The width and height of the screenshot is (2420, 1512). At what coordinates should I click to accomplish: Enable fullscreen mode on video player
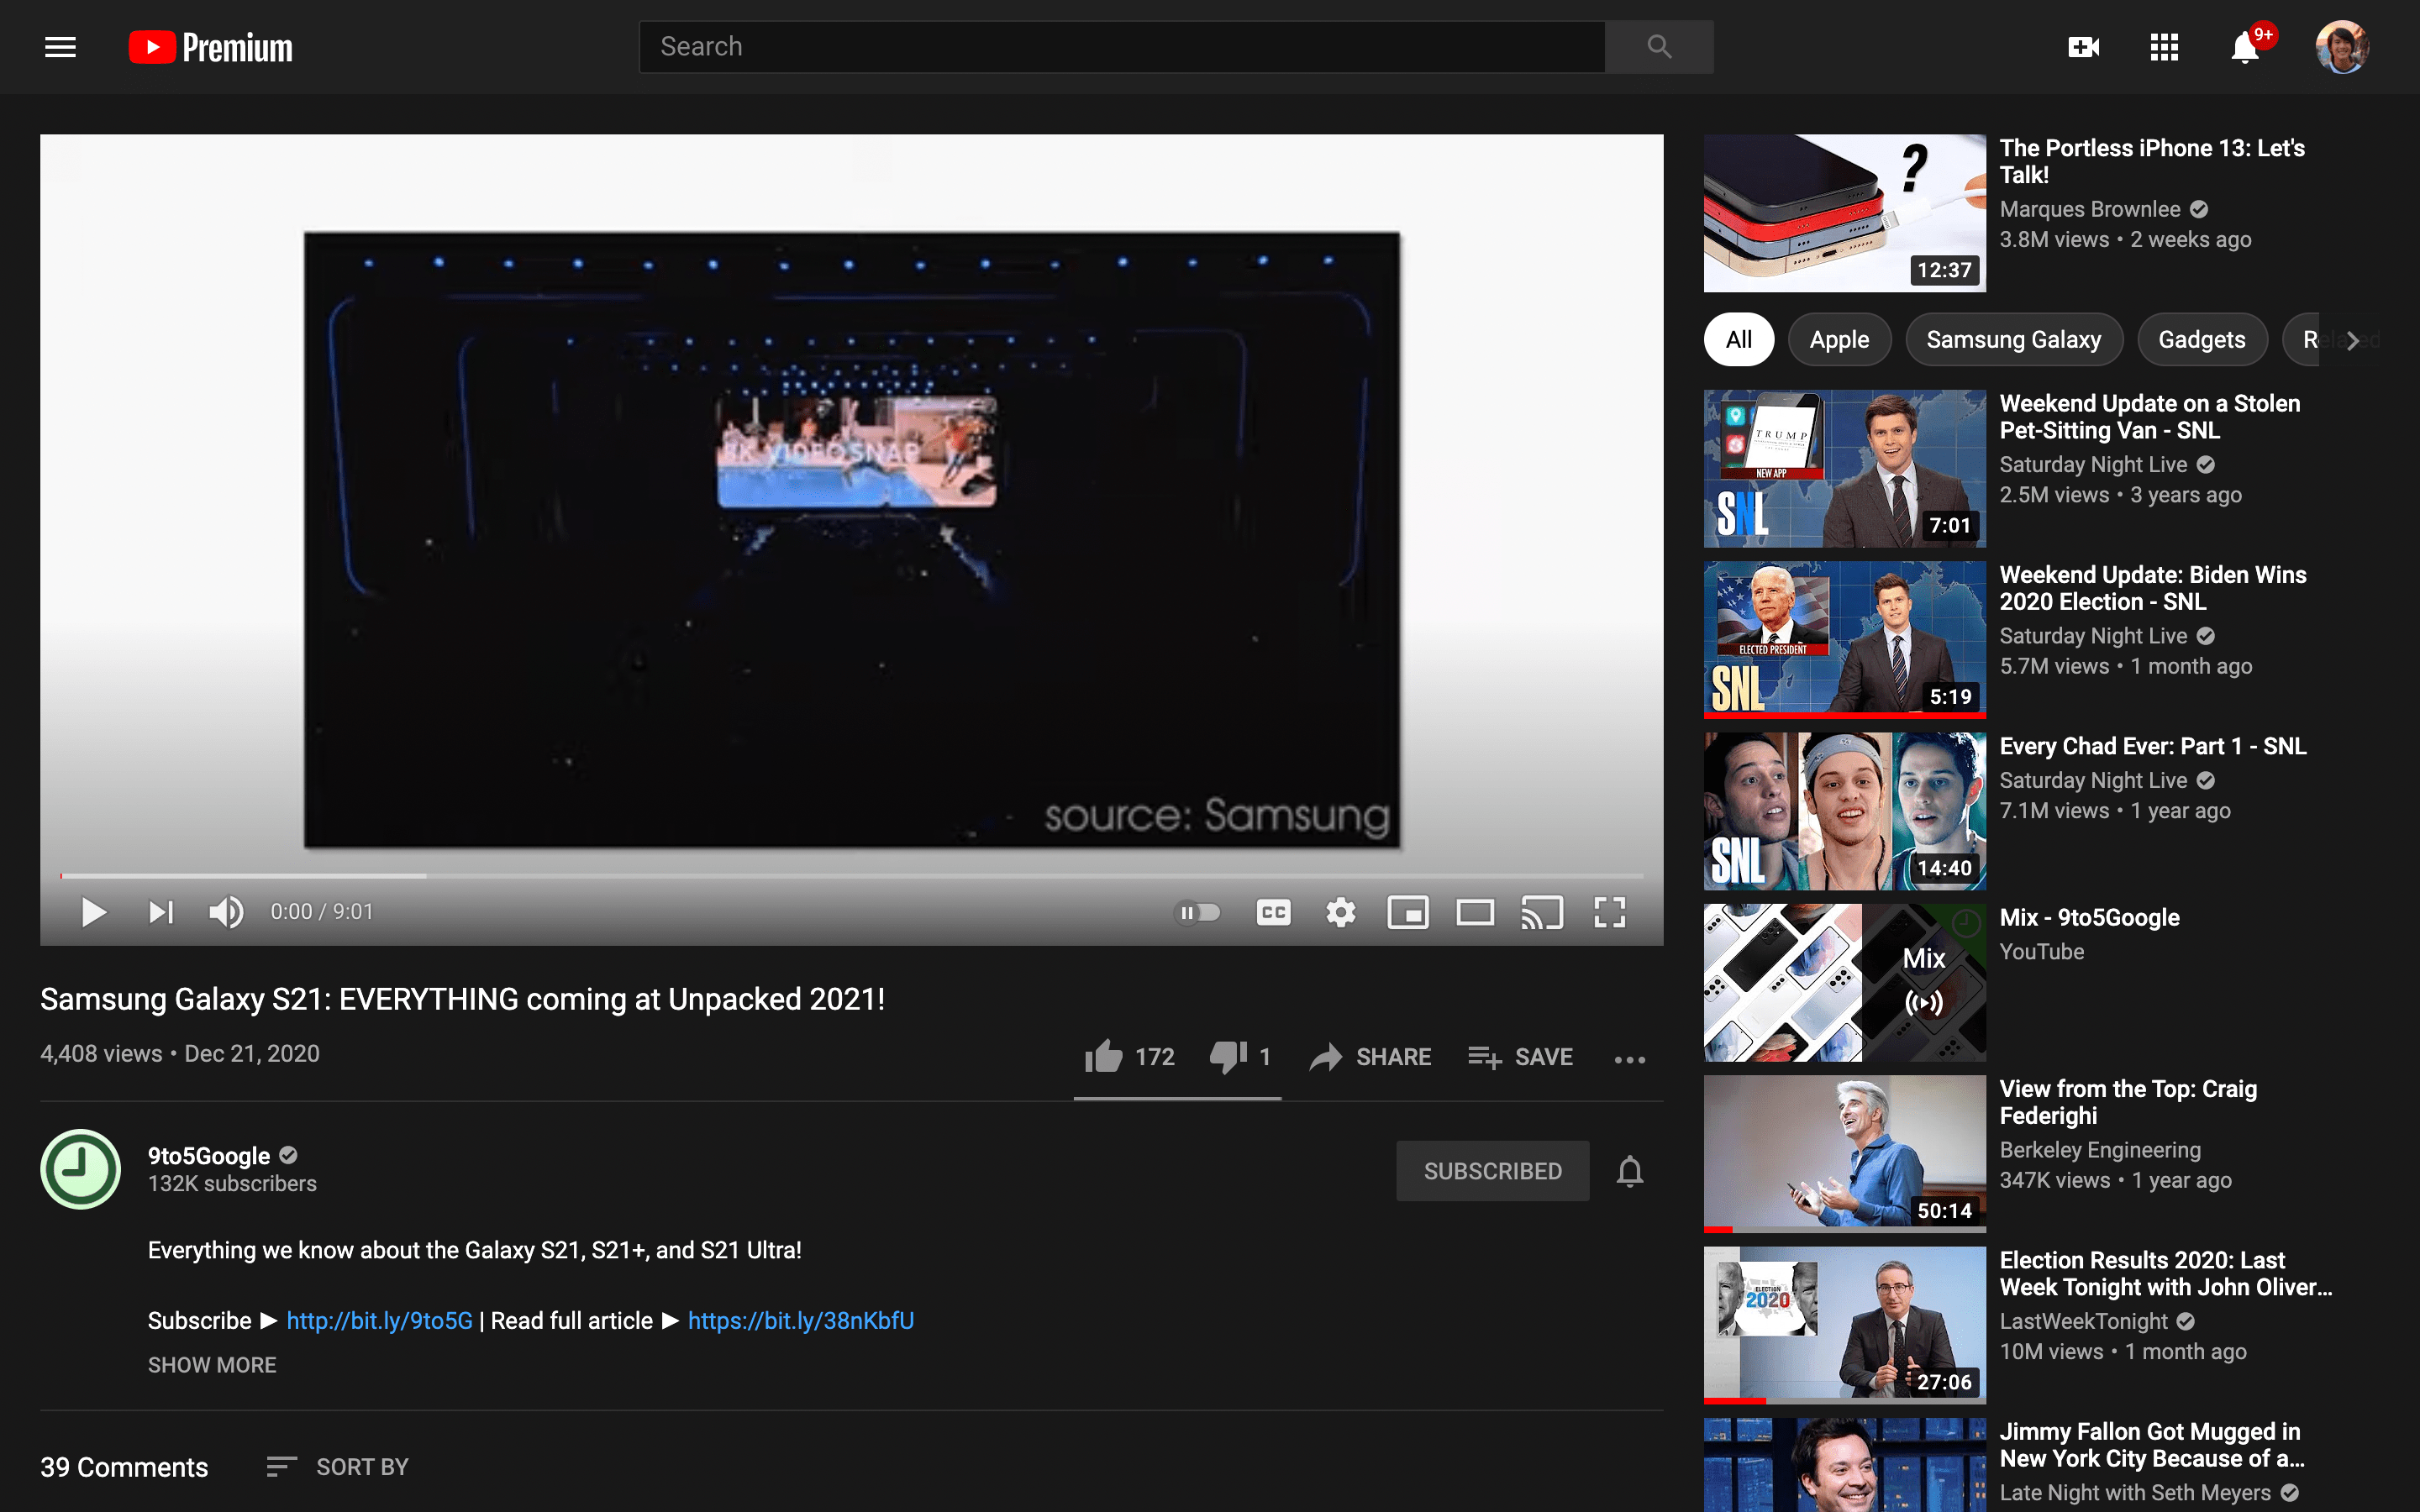(1610, 911)
